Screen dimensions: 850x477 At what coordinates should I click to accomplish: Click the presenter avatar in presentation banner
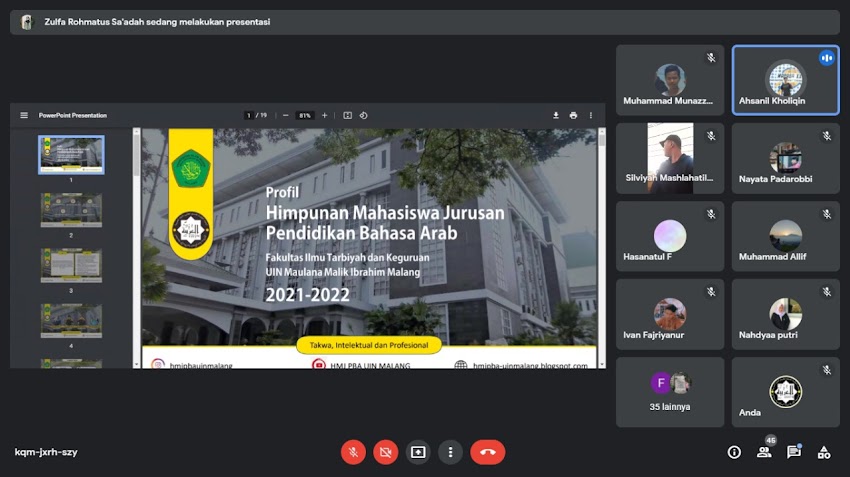click(27, 22)
